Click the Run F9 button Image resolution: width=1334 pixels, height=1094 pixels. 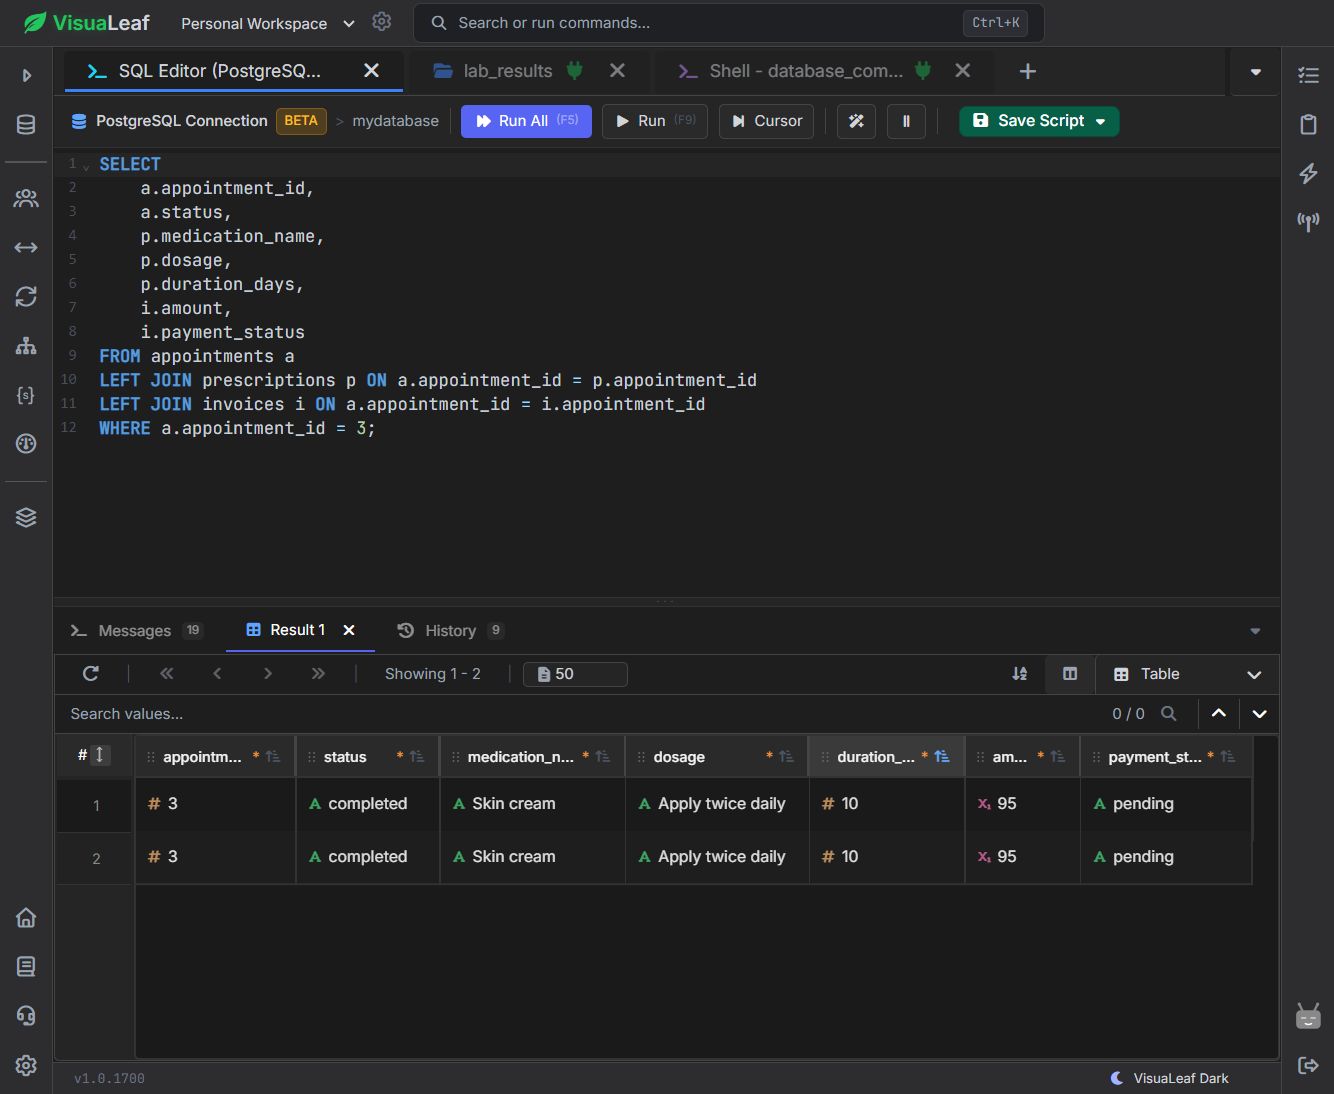click(x=655, y=121)
